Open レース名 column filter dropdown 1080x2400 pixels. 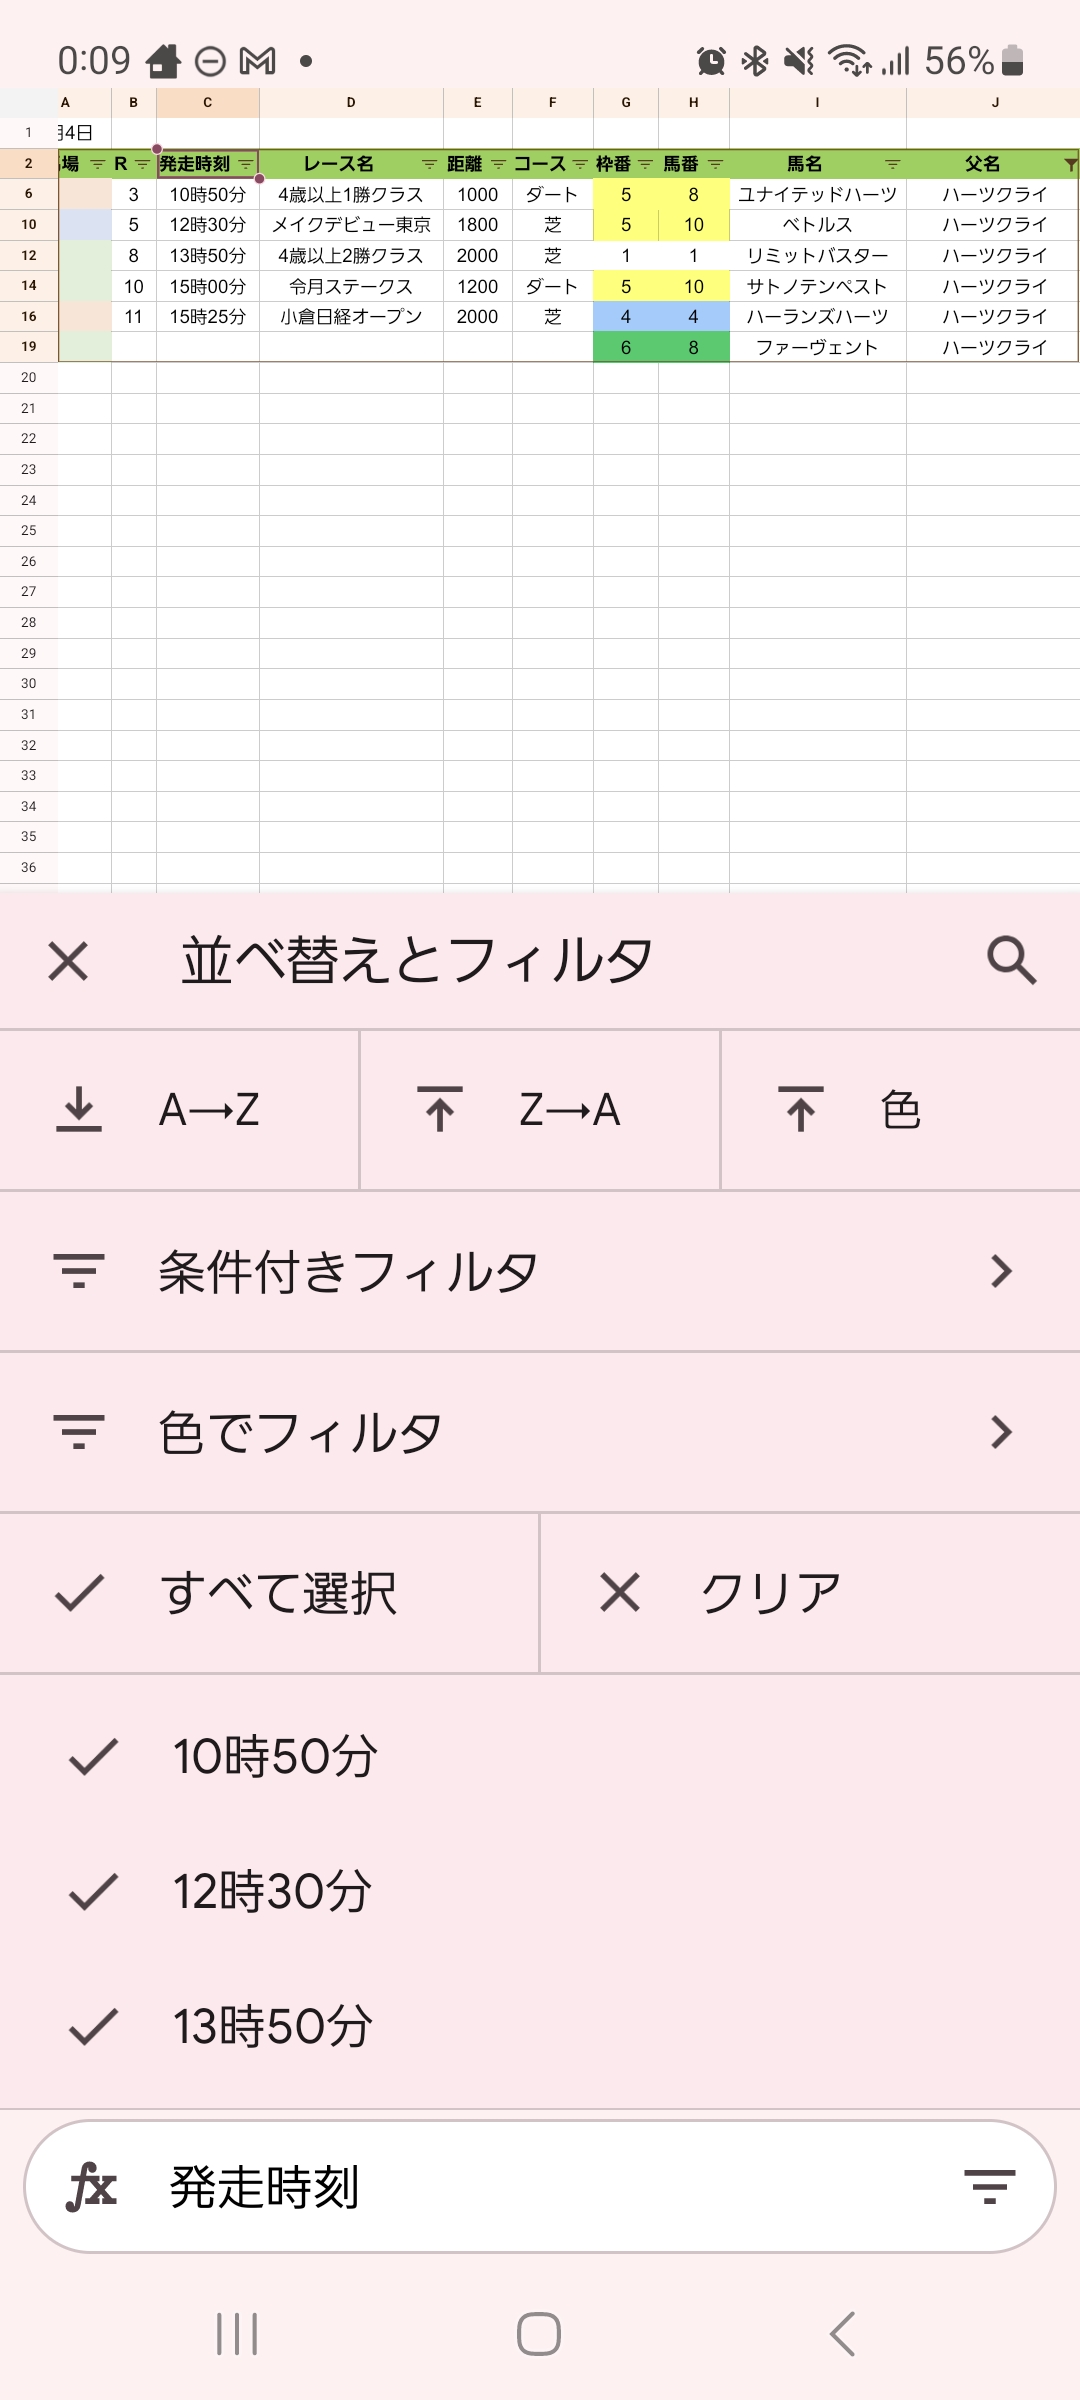point(429,164)
